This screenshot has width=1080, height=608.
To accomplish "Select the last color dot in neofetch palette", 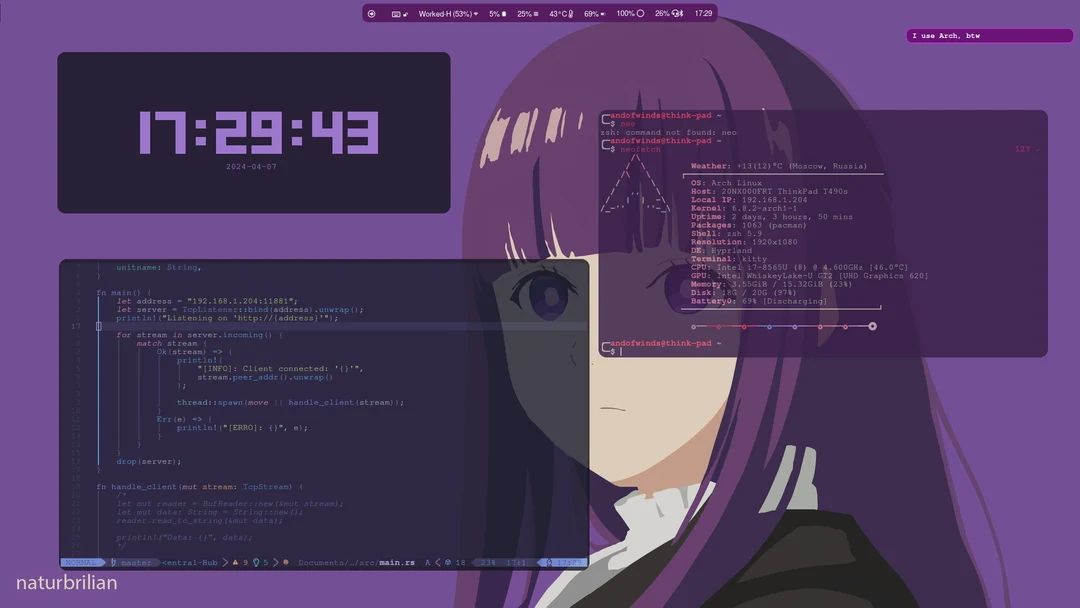I will (x=872, y=325).
